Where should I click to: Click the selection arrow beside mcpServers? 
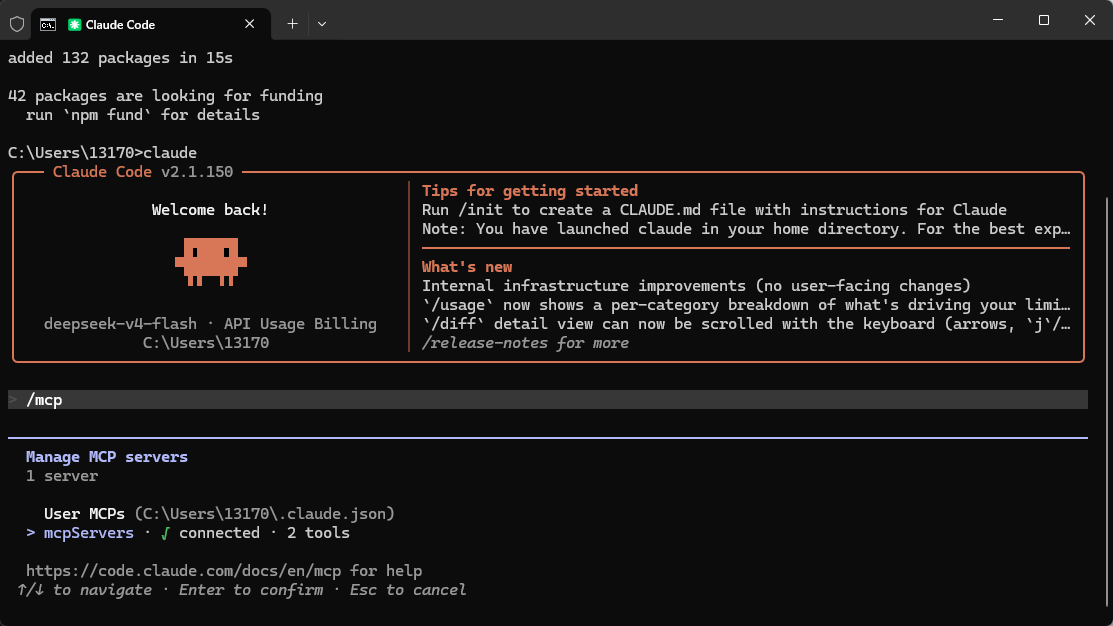coord(31,533)
